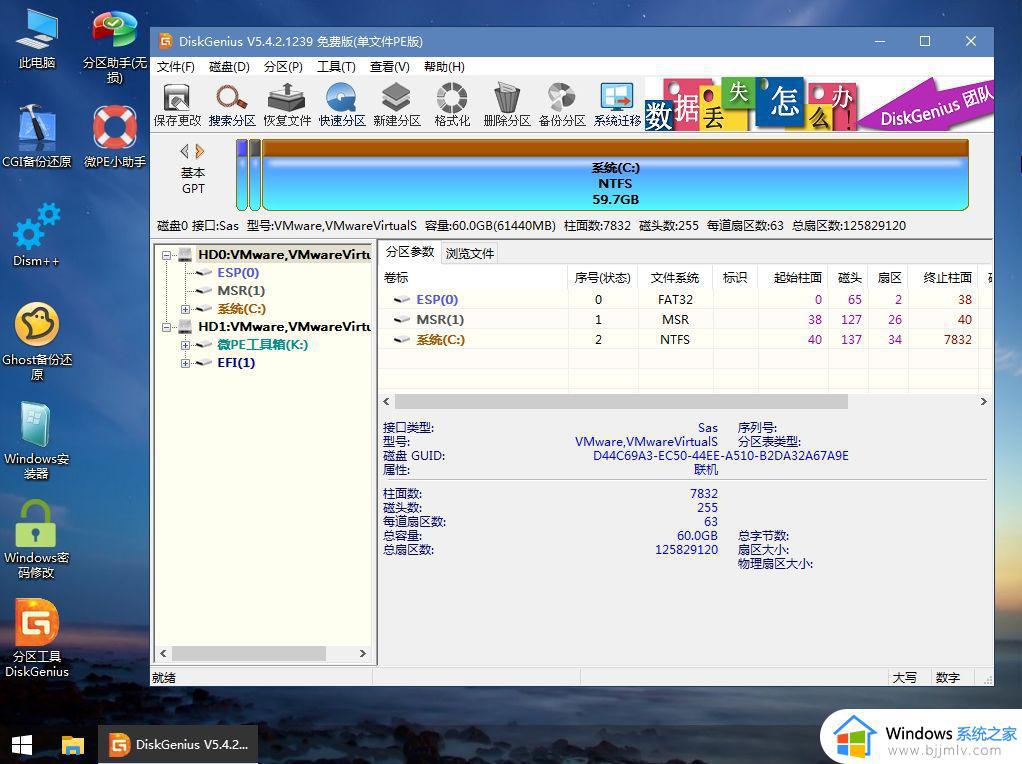The height and width of the screenshot is (764, 1022).
Task: Create a New Partition (新建分区)
Action: tap(396, 104)
